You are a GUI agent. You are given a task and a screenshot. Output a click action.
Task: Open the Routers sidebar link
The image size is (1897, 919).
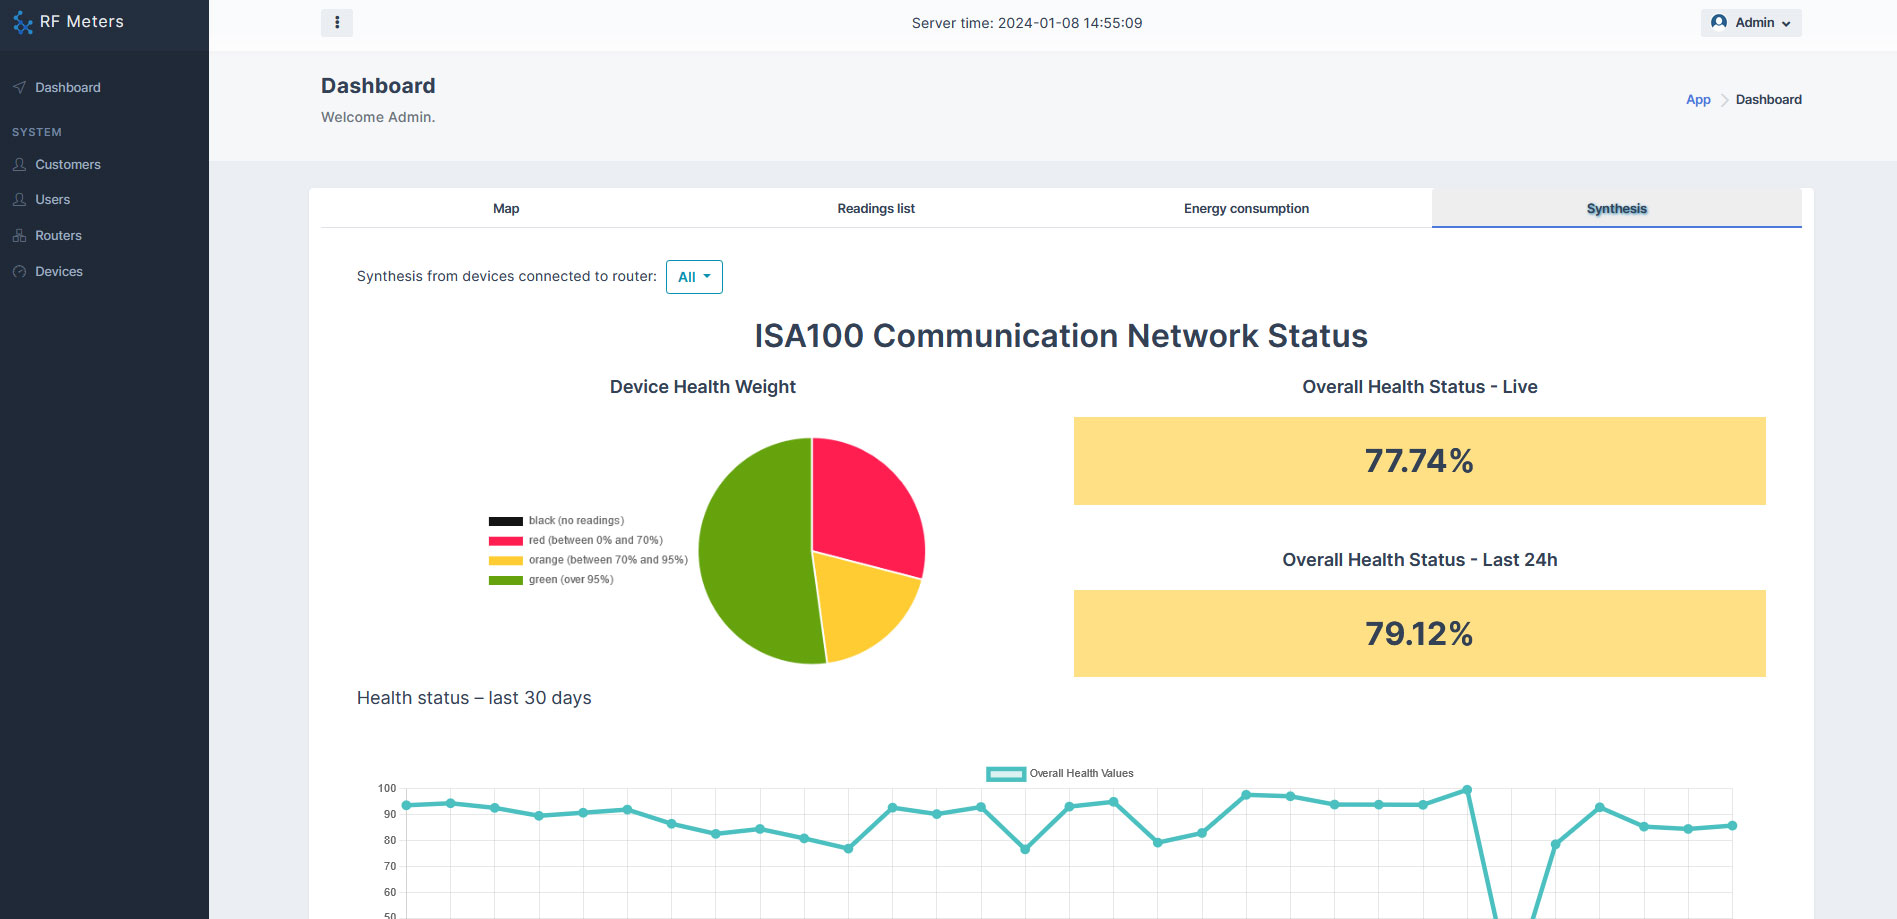coord(58,236)
